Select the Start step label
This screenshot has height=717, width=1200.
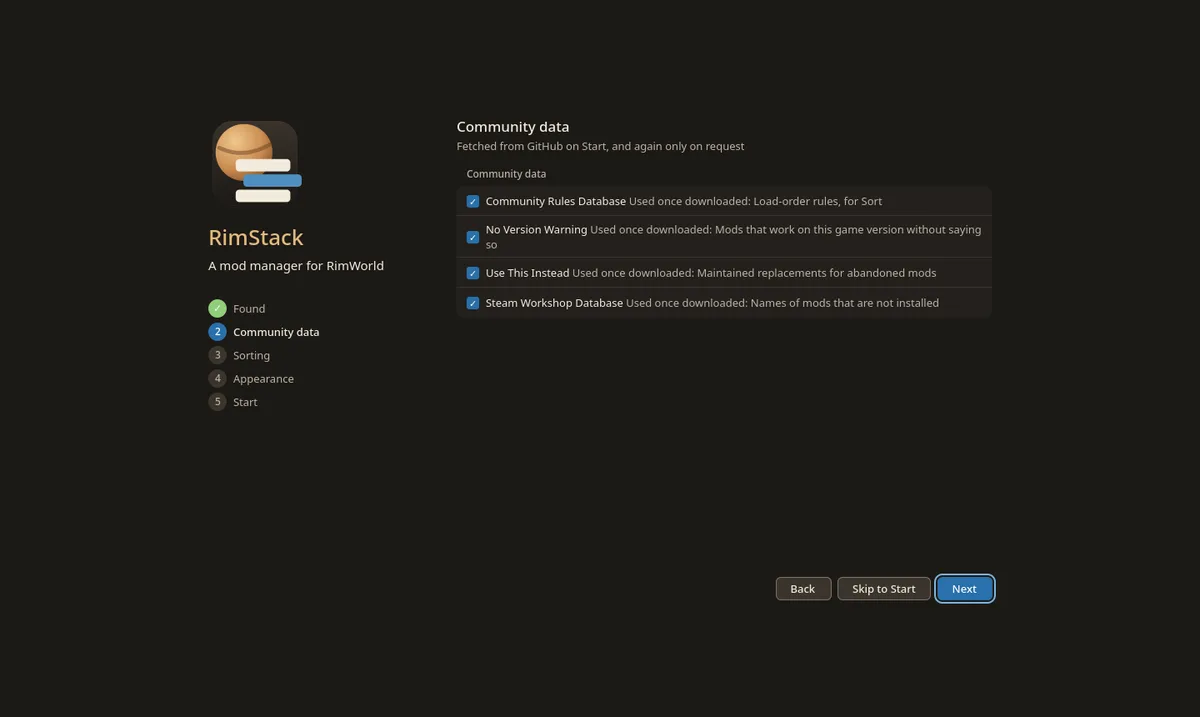pos(245,402)
